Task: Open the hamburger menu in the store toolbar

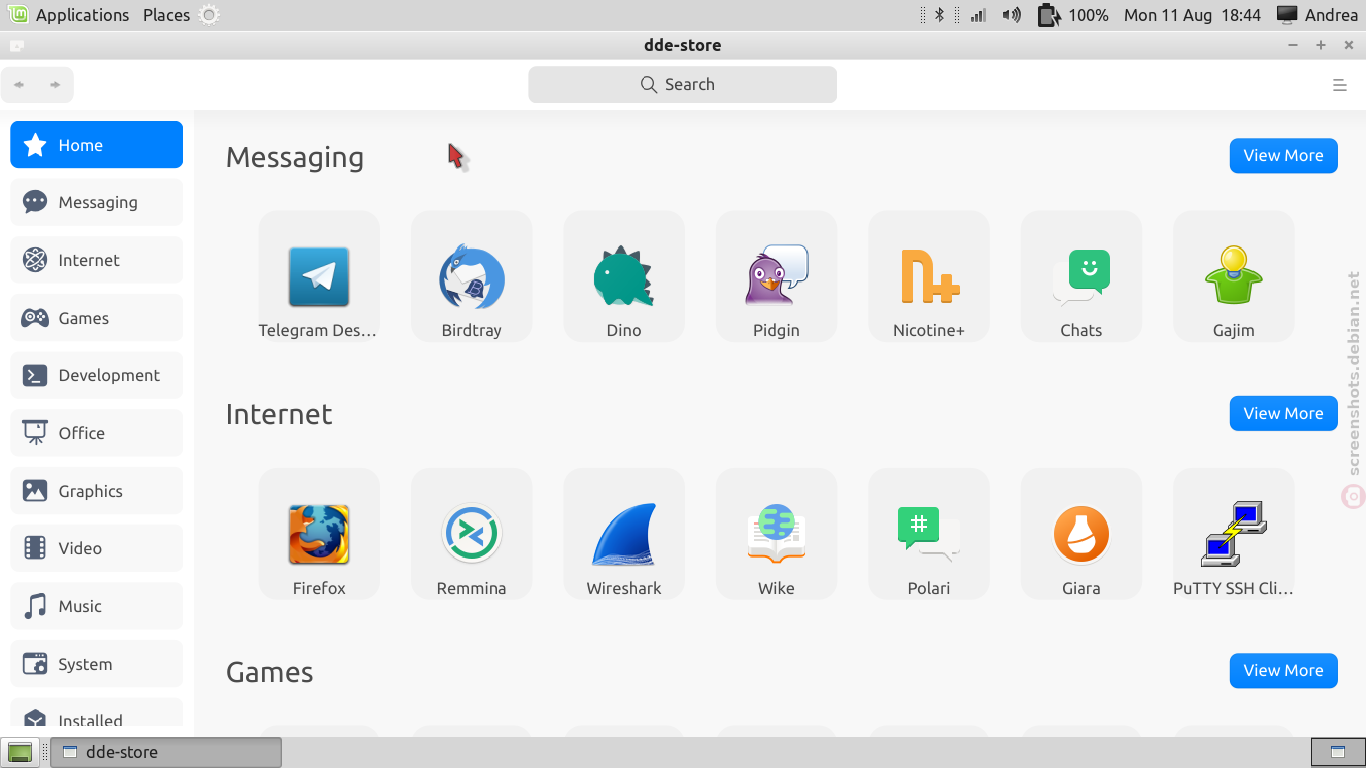Action: click(x=1340, y=85)
